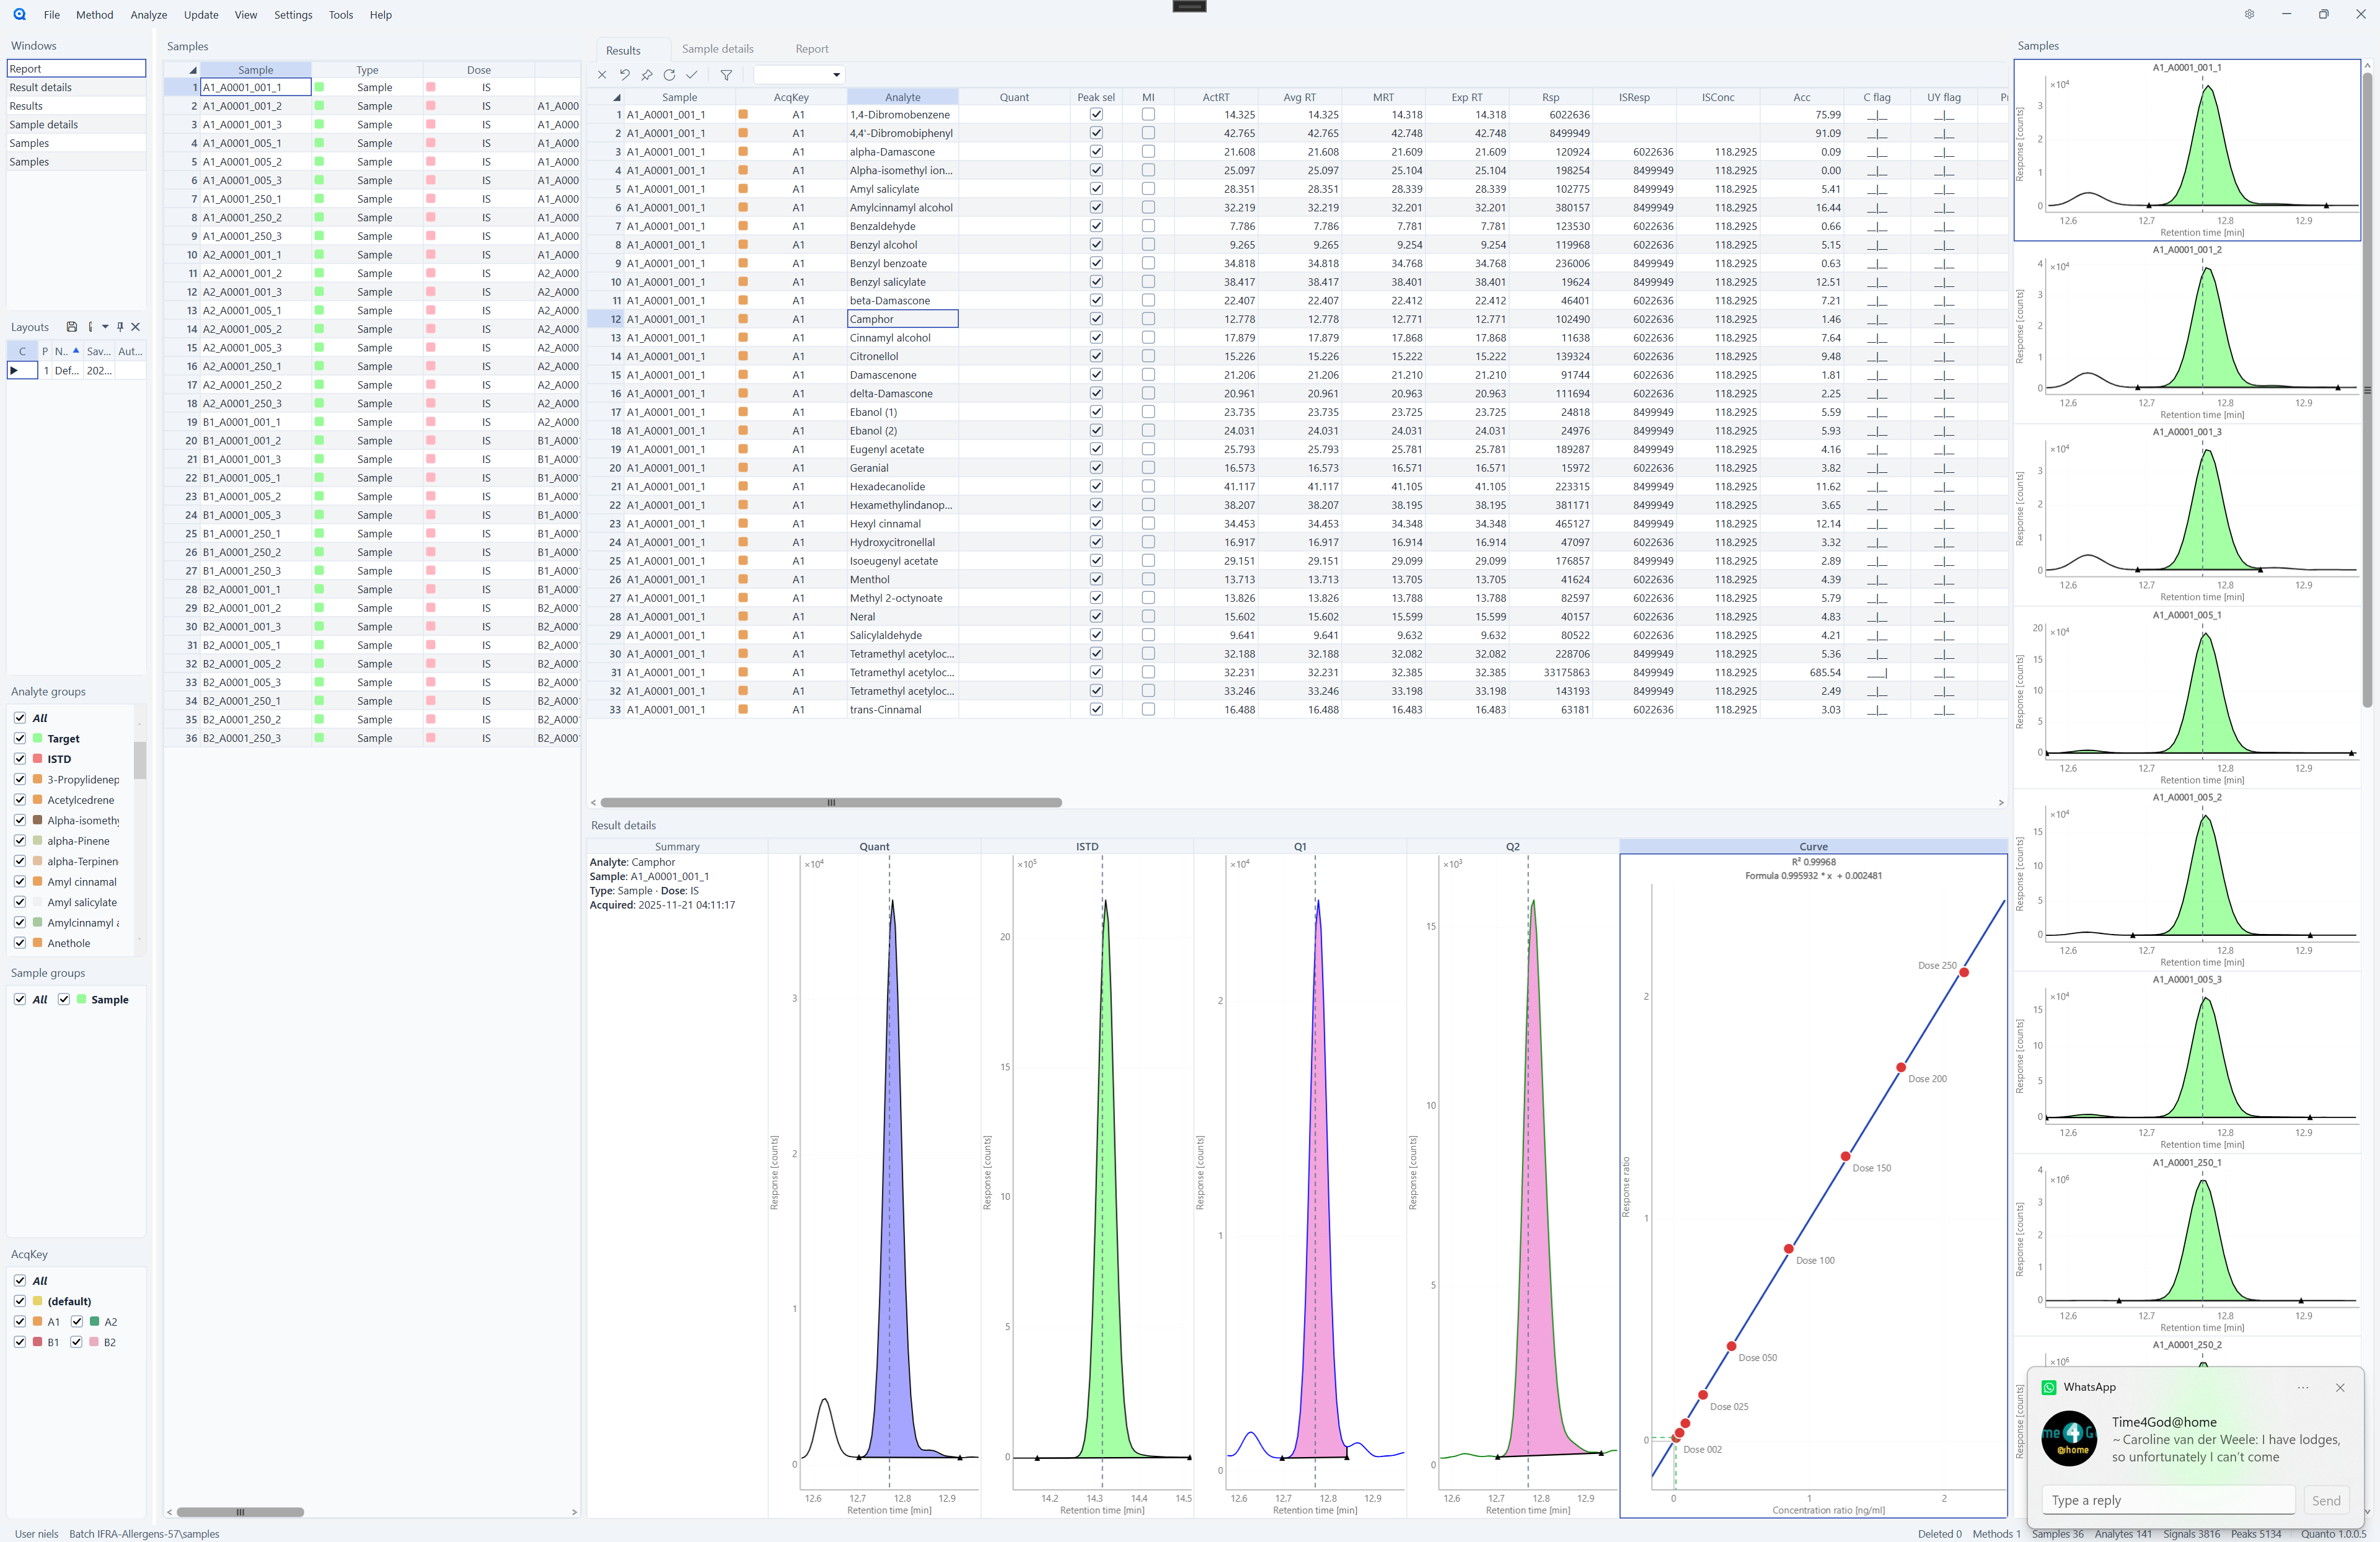Click the pin icon in Results toolbar

point(647,75)
